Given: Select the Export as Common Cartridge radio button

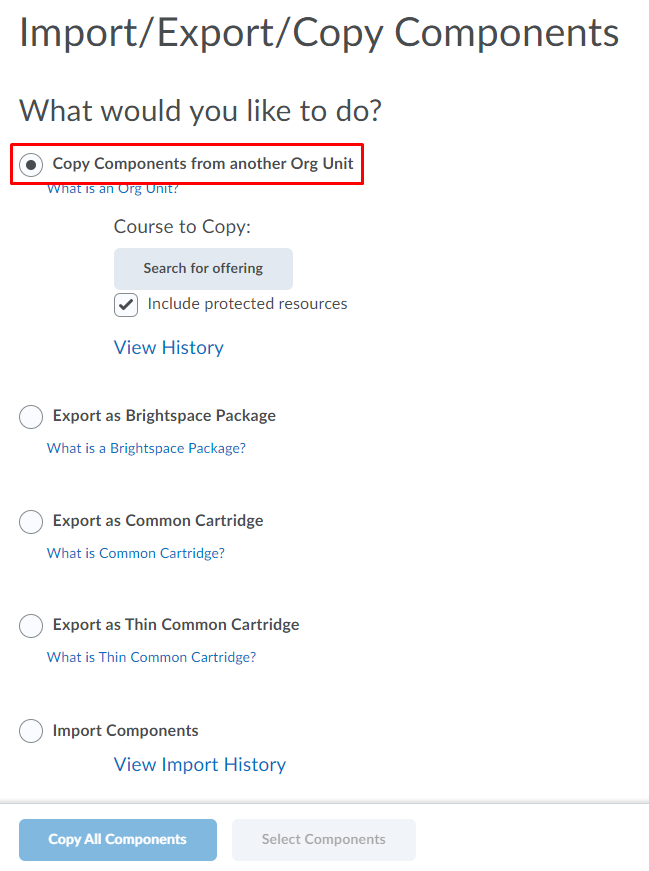Looking at the screenshot, I should coord(31,522).
